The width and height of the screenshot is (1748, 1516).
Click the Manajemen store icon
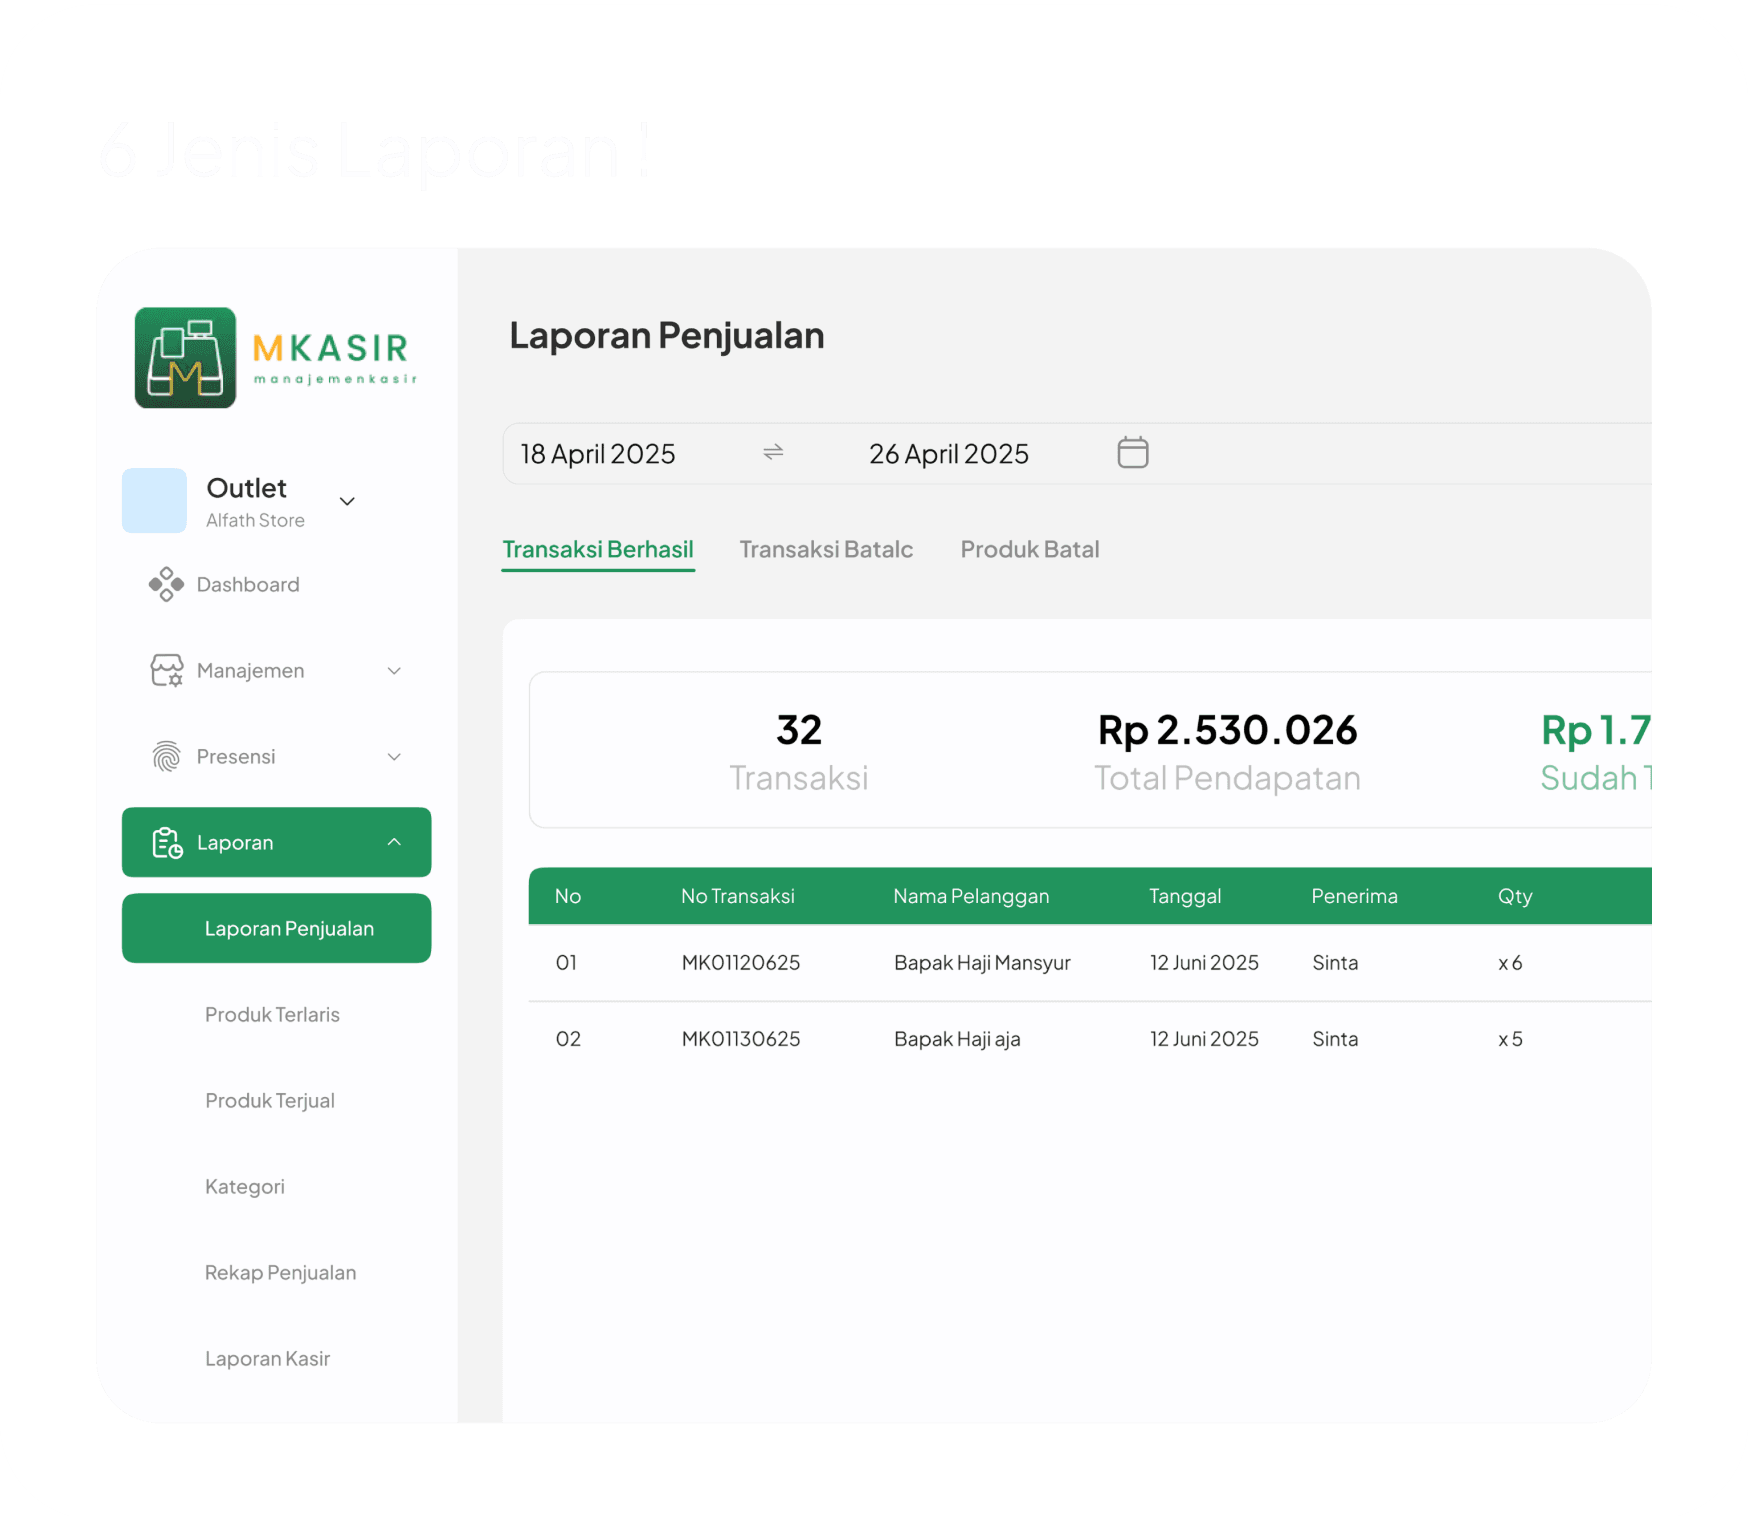(166, 670)
